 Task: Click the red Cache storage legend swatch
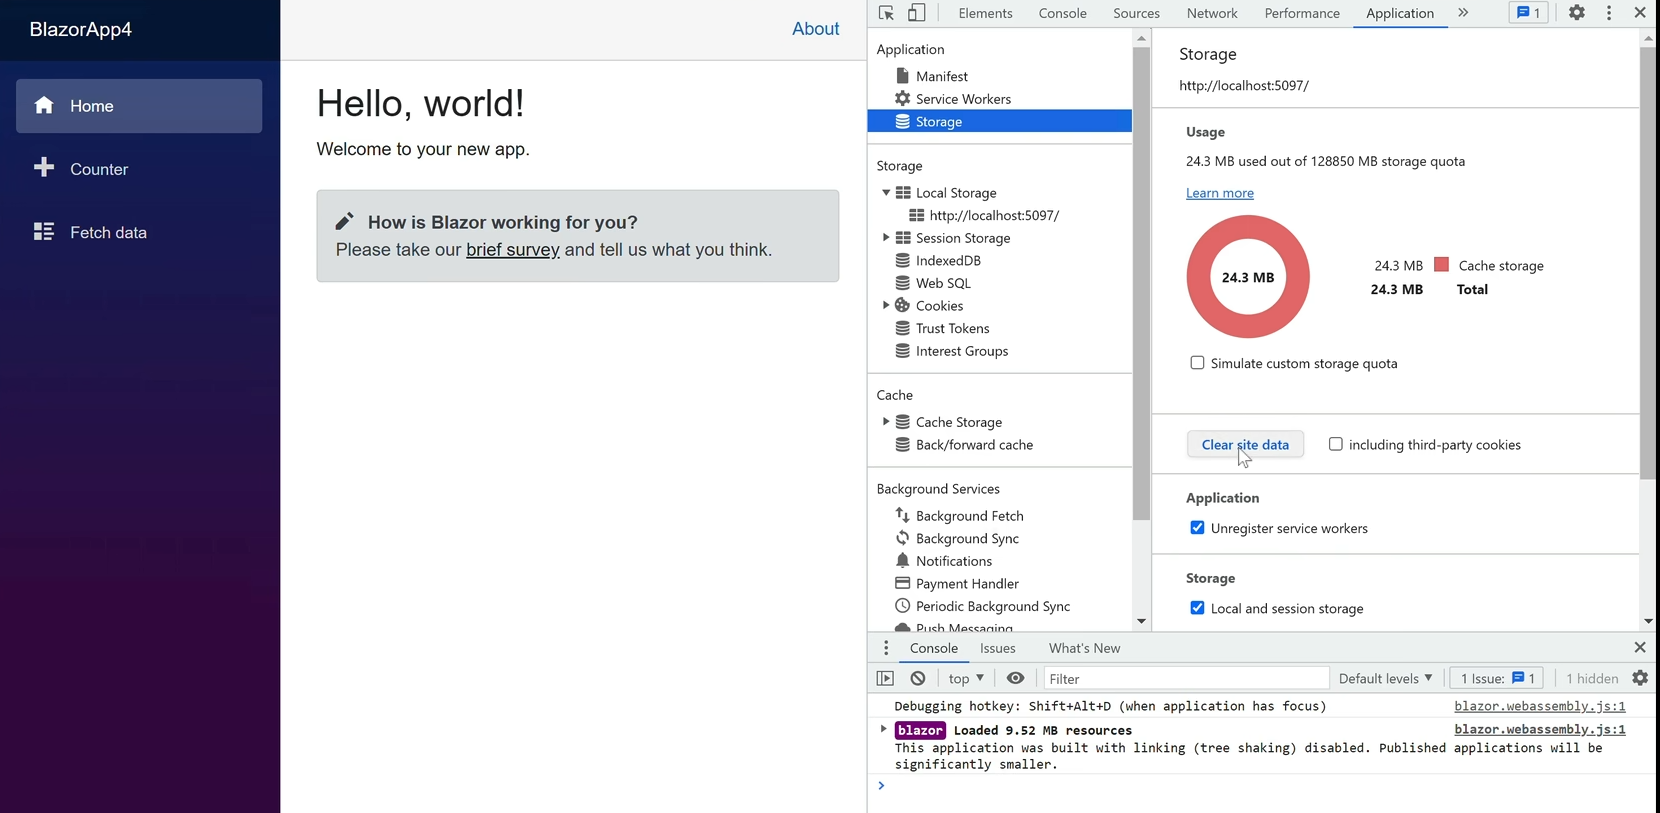pos(1441,264)
